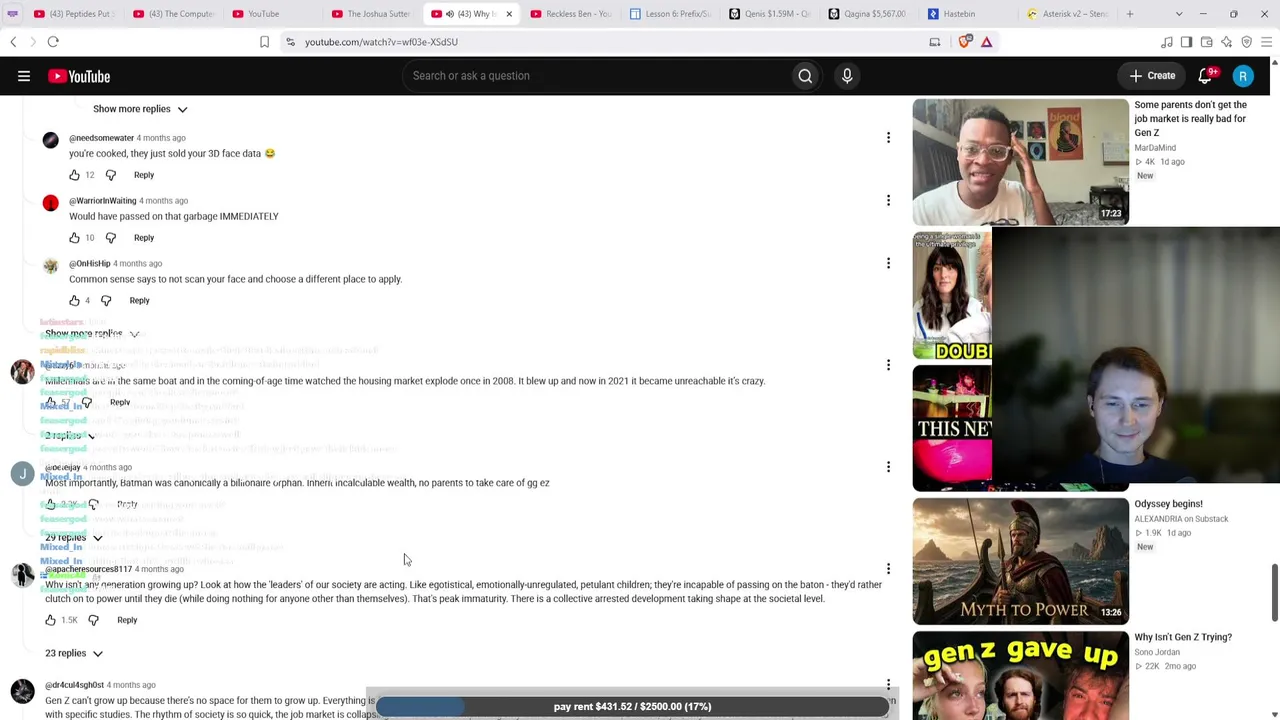Like the @WarriorInWaiting comment
Screen dimensions: 1280x720
point(74,238)
